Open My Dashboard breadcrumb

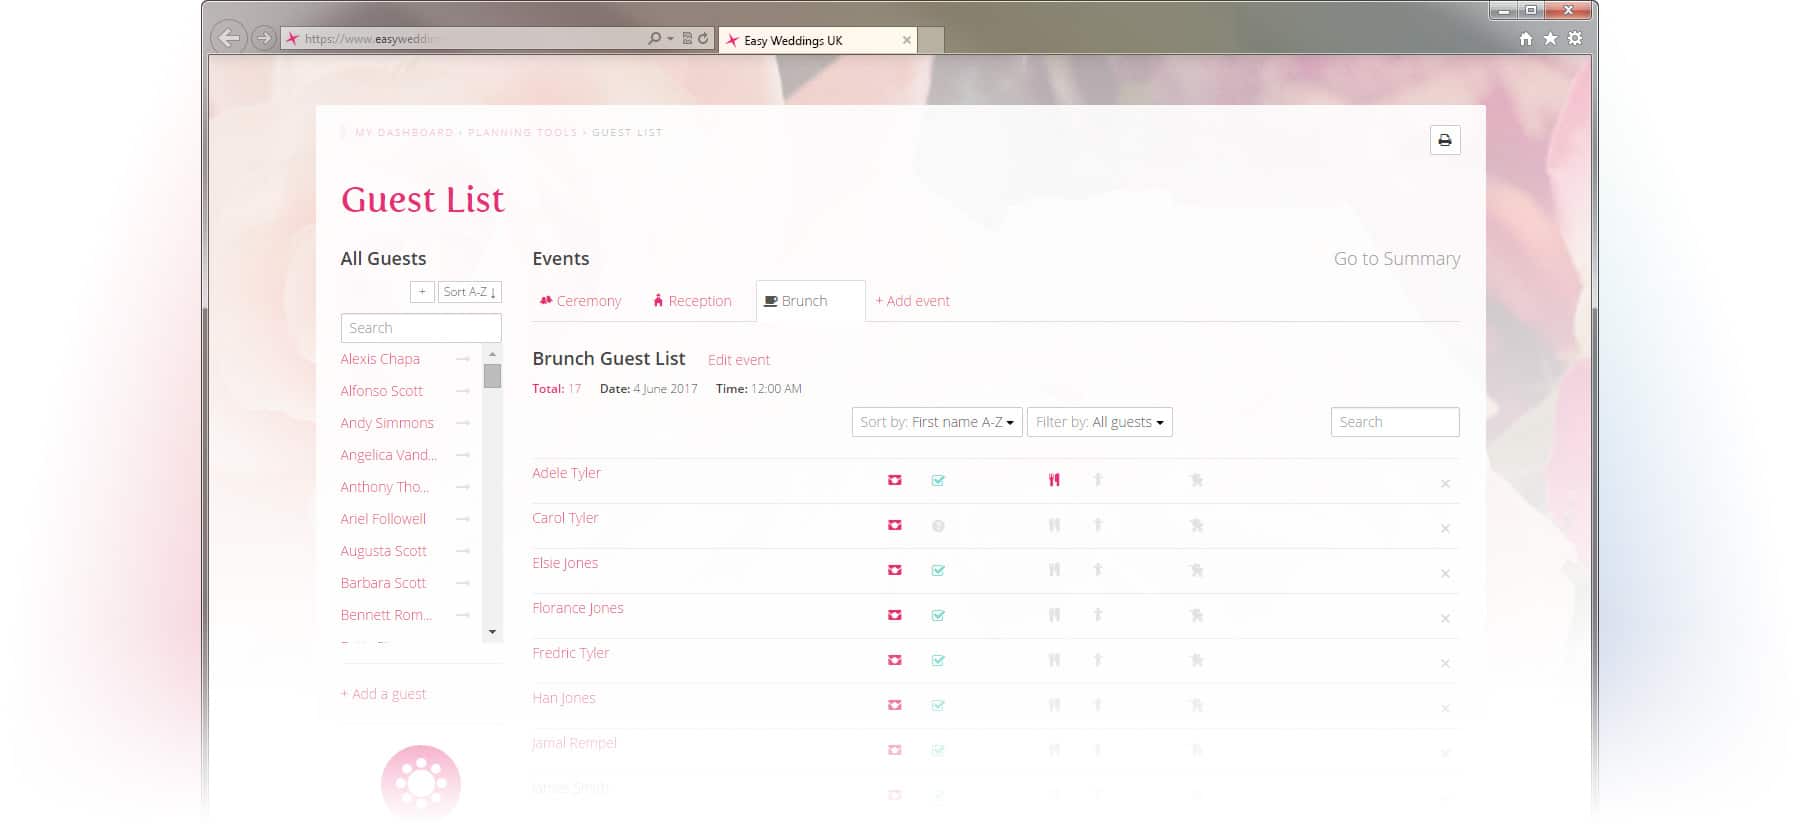point(404,132)
